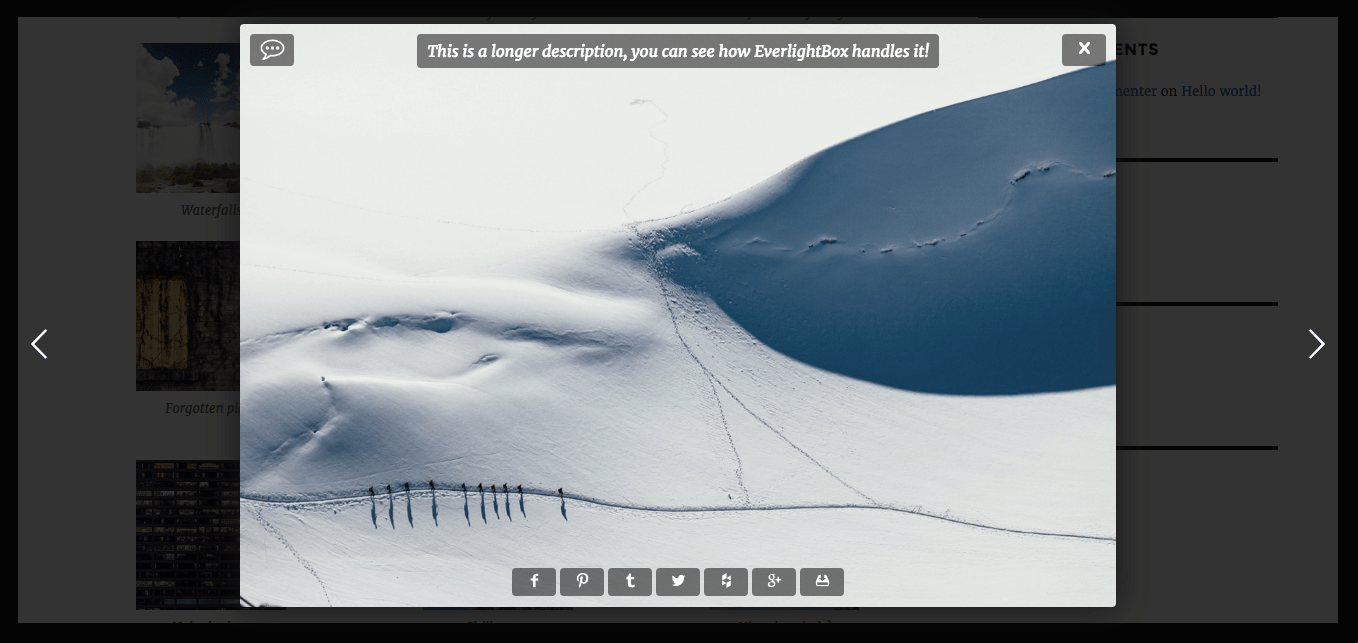Image resolution: width=1358 pixels, height=643 pixels.
Task: Go to the previous image arrow
Action: pos(39,344)
